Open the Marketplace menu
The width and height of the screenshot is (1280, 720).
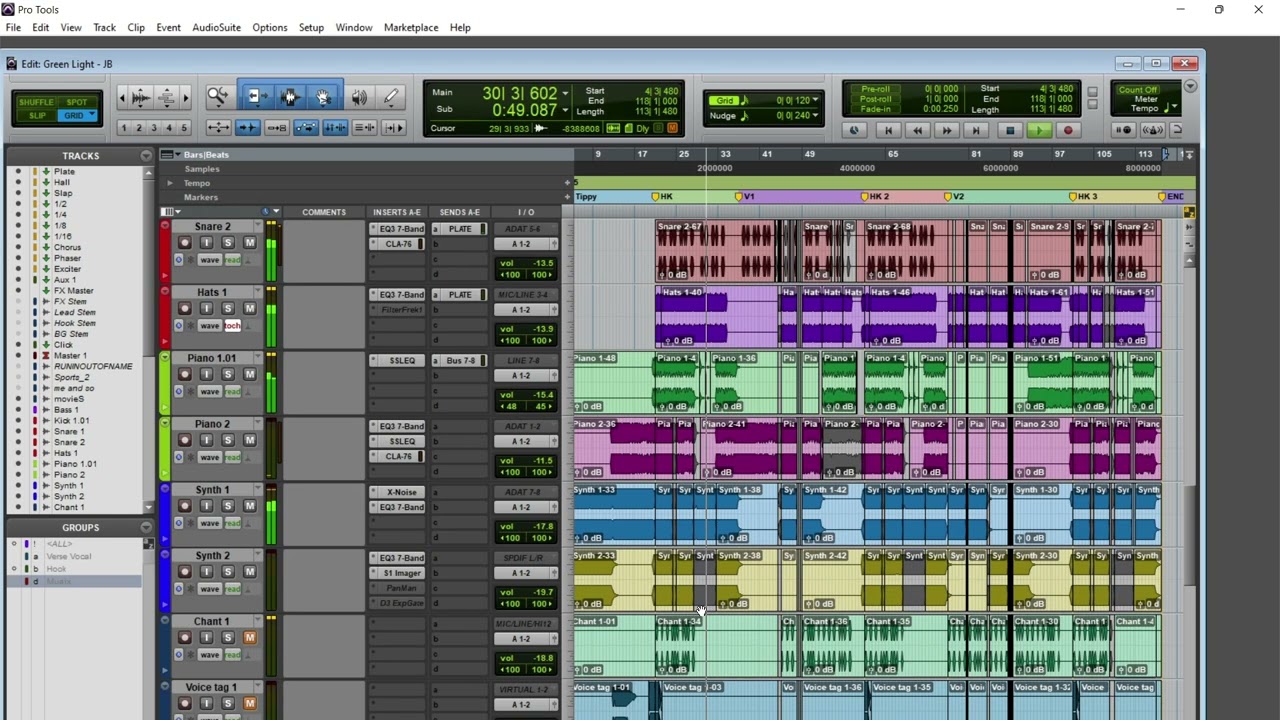coord(411,27)
